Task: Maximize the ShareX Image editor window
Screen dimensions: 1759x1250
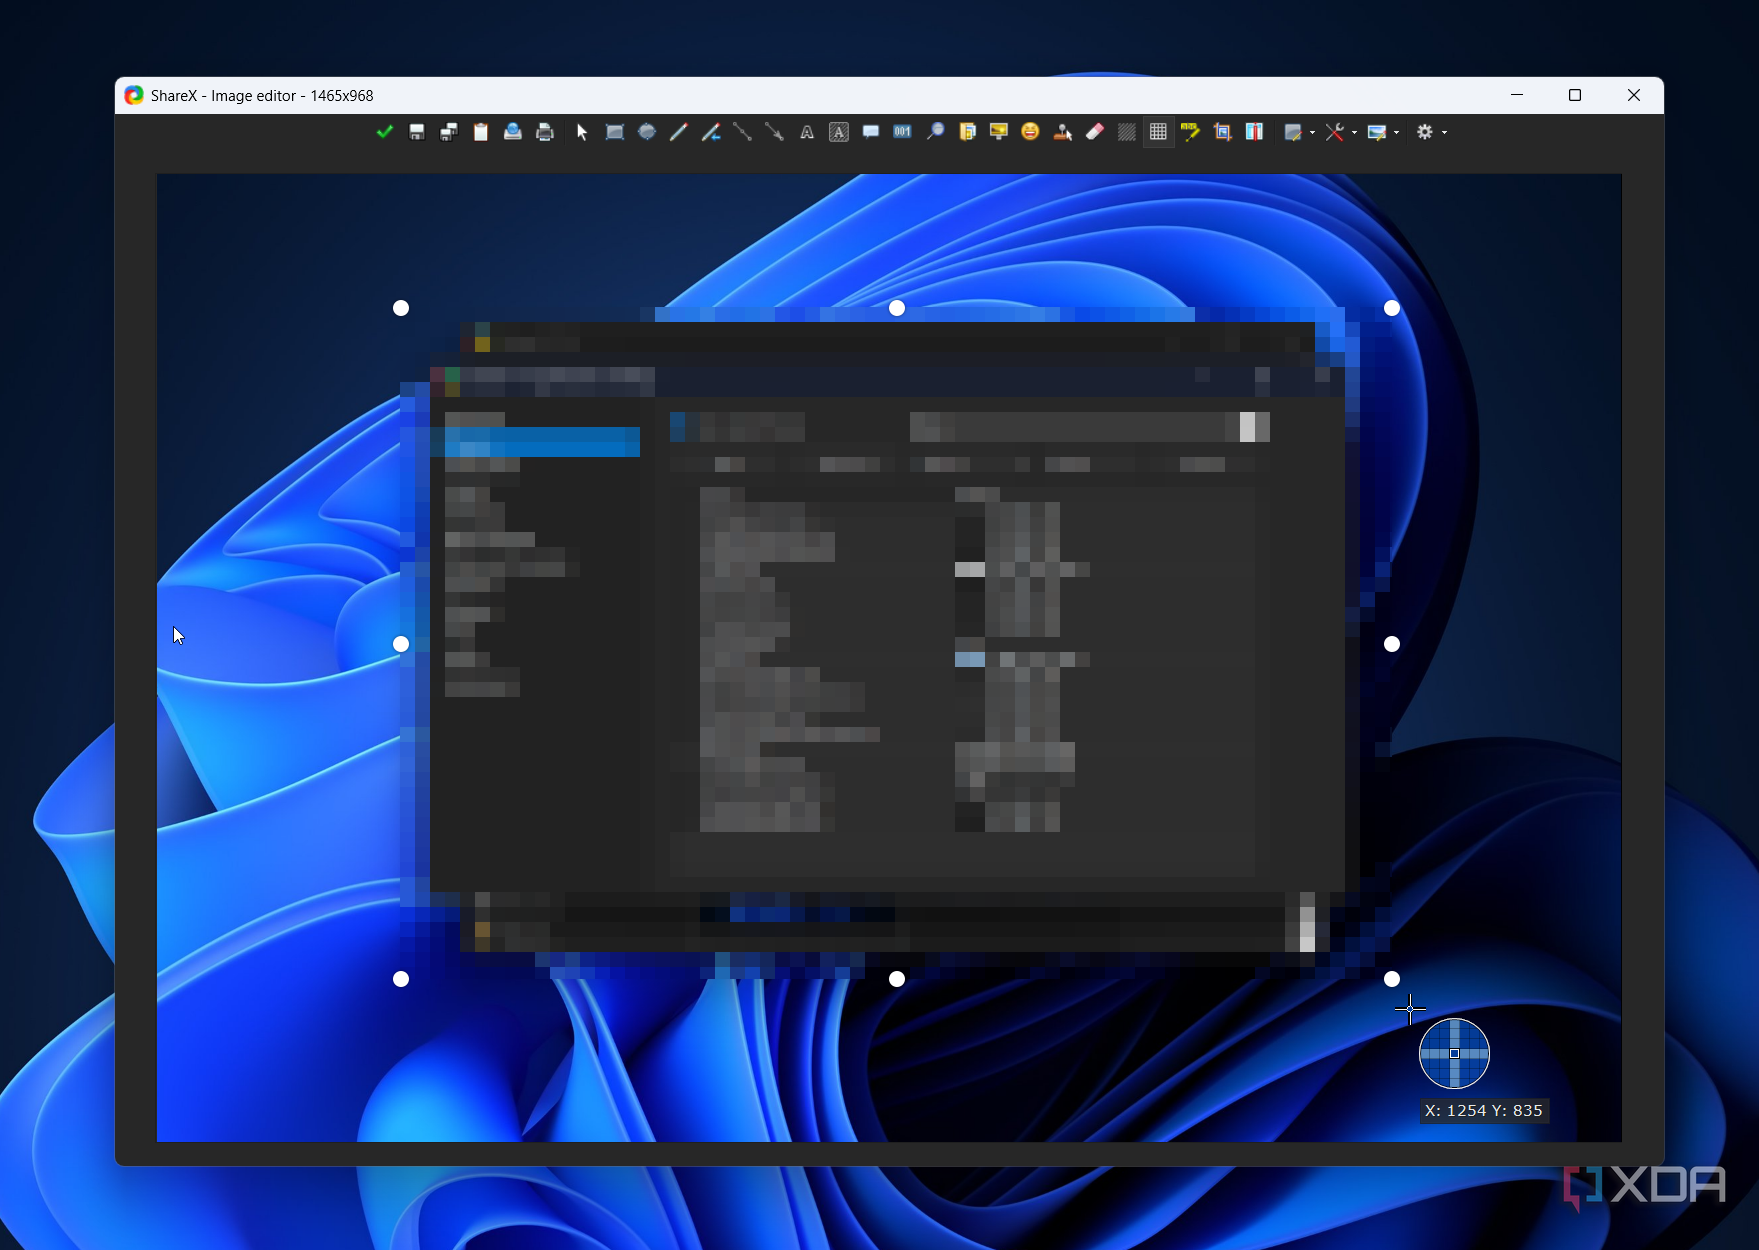Action: coord(1575,95)
